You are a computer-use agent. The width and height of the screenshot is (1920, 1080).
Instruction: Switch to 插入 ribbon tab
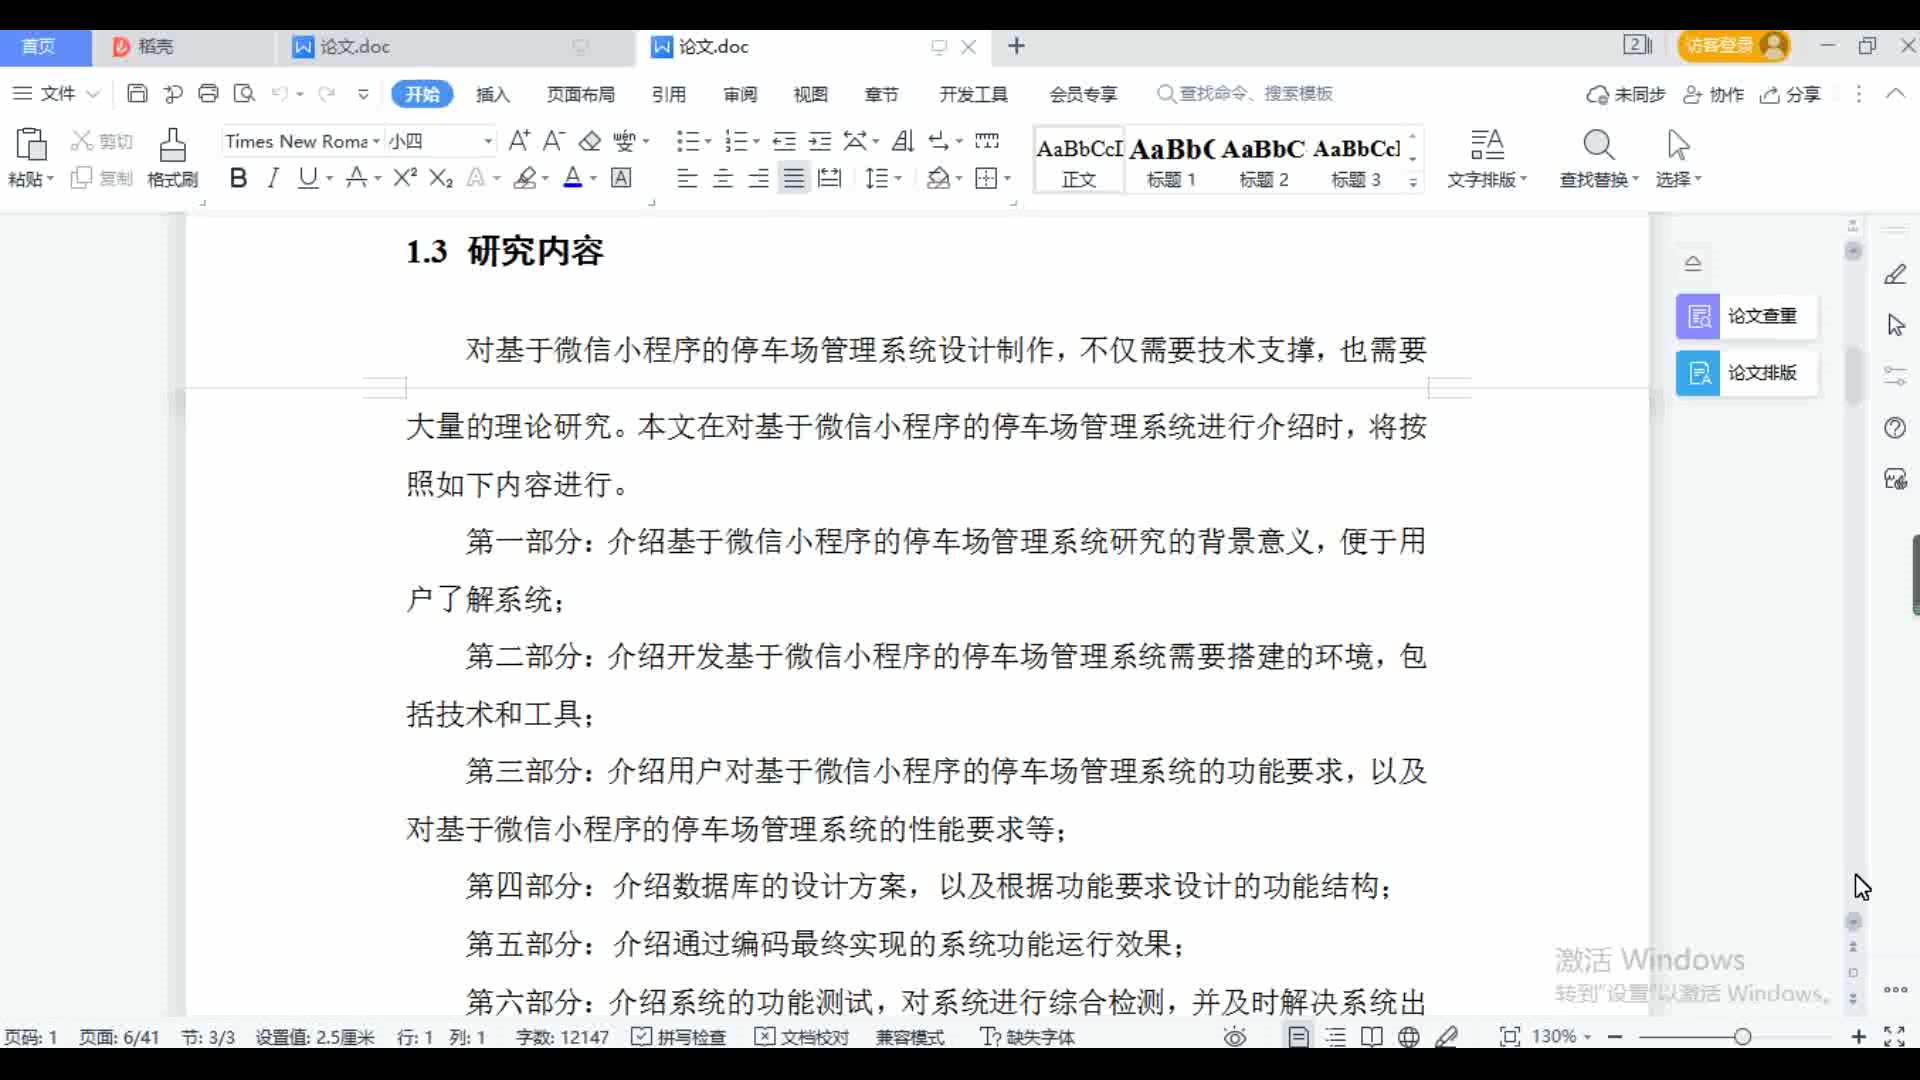point(492,94)
